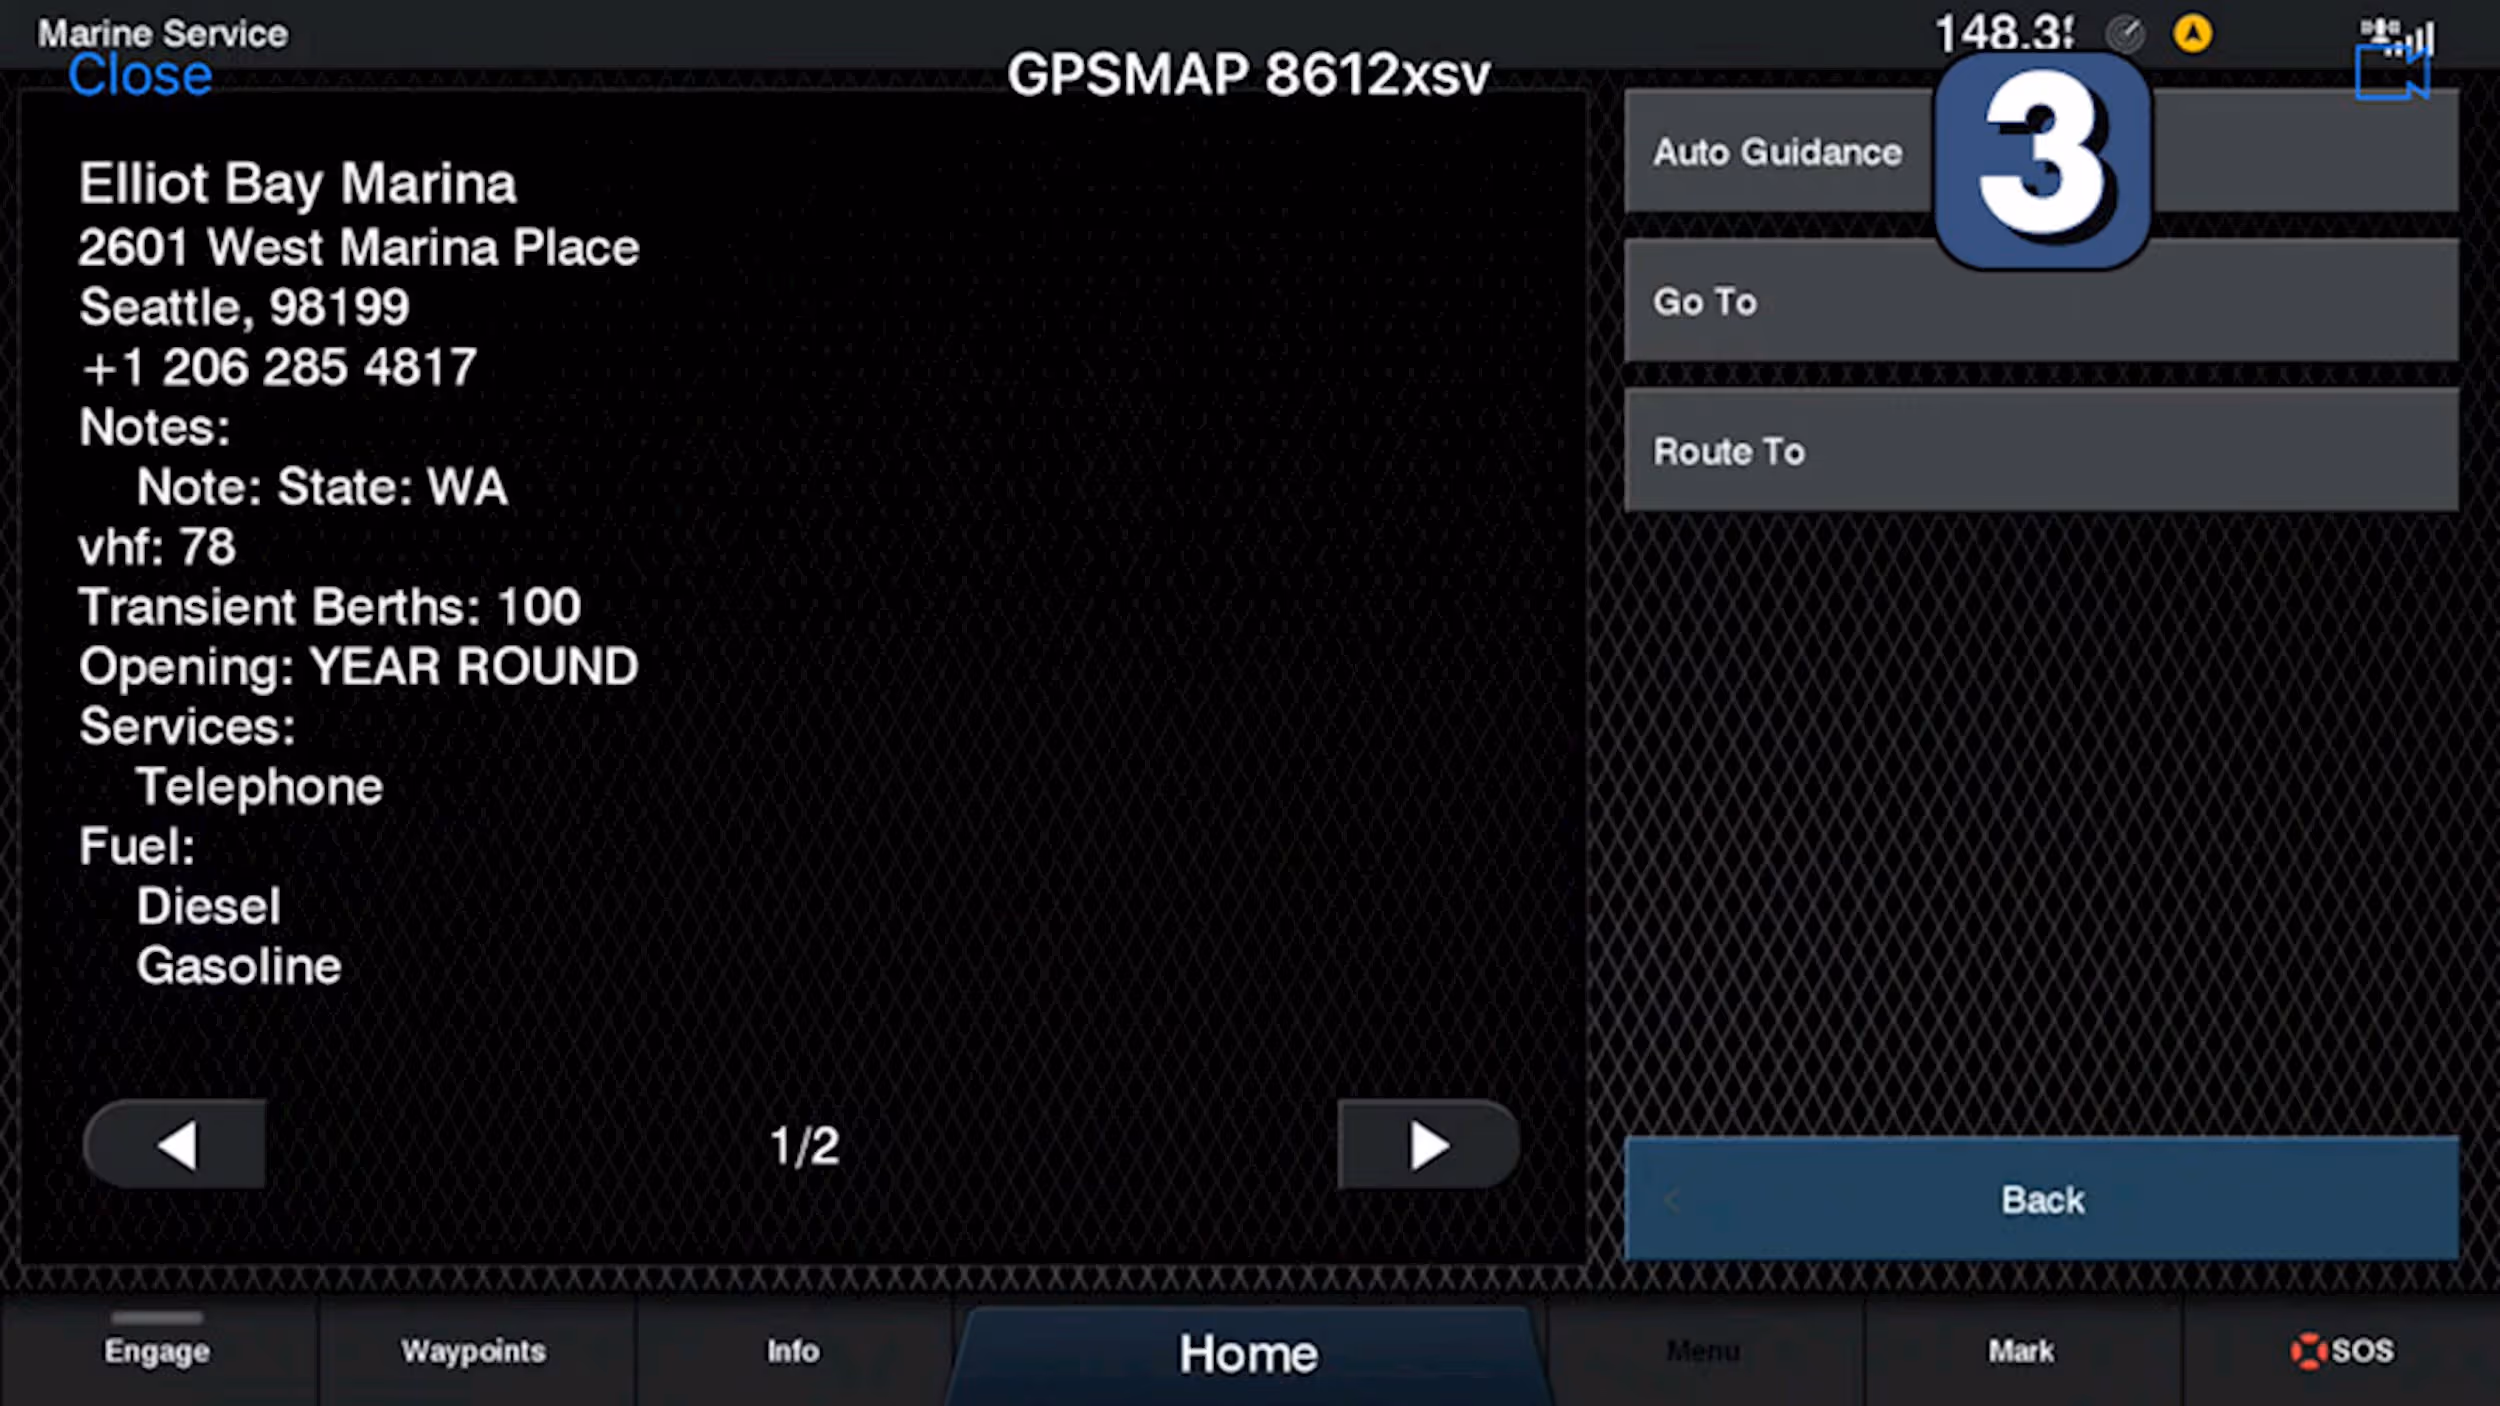Tap the Gasoline fuel entry
The width and height of the screenshot is (2500, 1406).
[239, 967]
